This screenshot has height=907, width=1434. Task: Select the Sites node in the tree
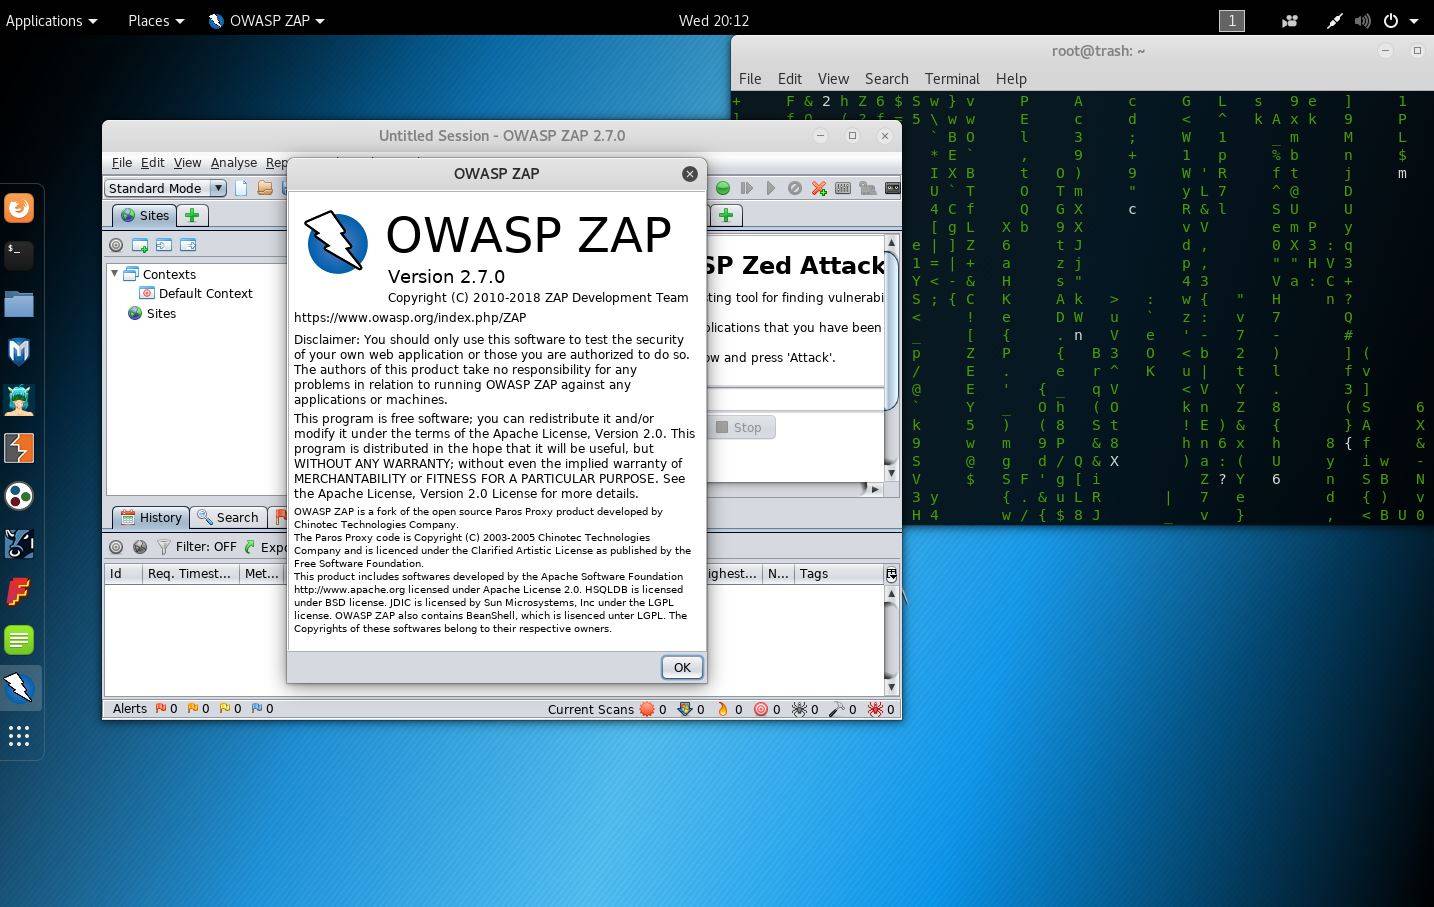coord(152,313)
